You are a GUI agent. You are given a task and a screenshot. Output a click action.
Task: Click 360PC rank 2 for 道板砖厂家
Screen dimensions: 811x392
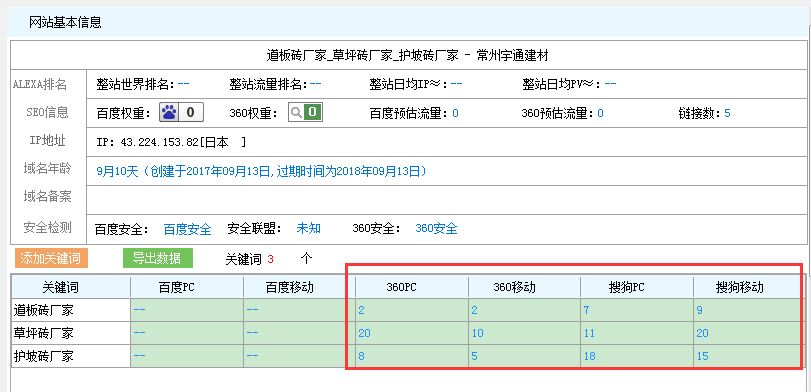(x=361, y=310)
